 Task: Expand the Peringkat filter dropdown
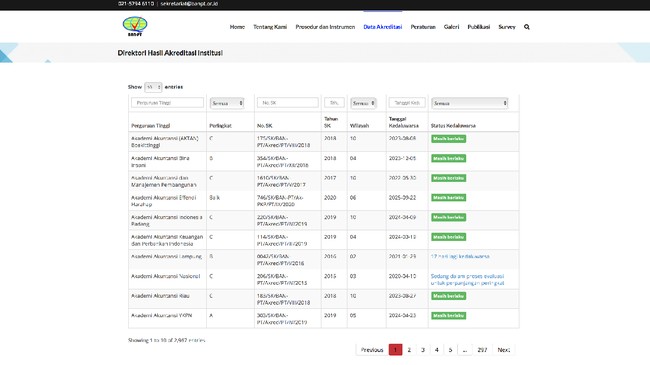pyautogui.click(x=227, y=103)
